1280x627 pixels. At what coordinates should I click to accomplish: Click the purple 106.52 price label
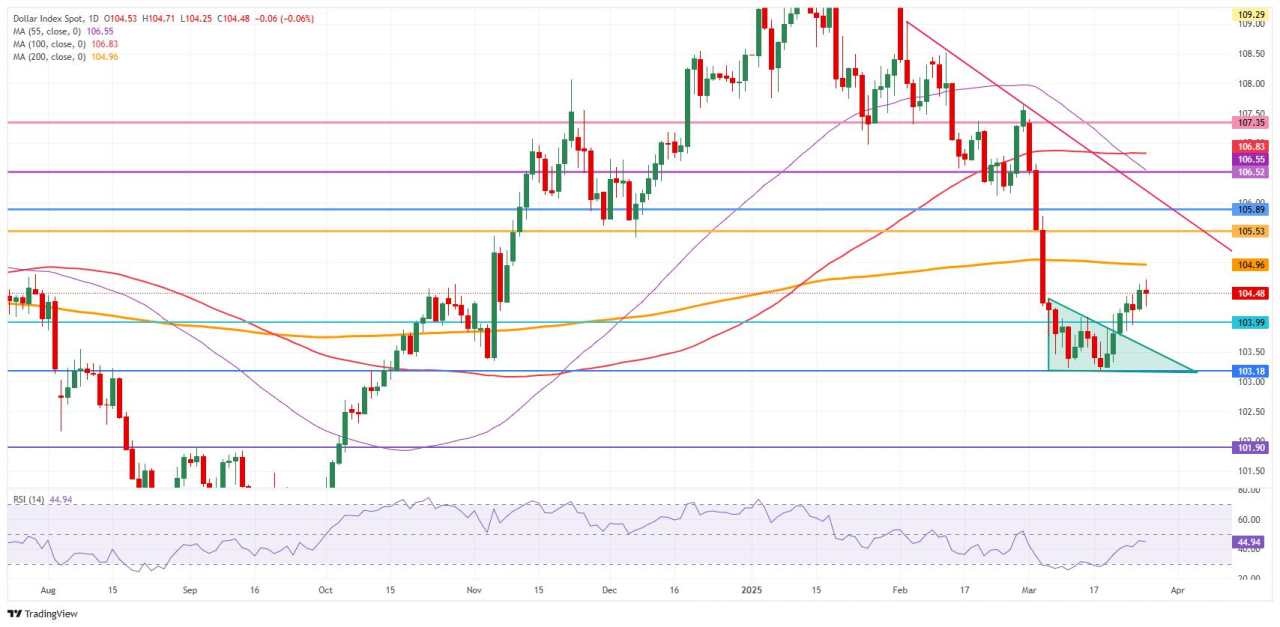coord(1251,172)
